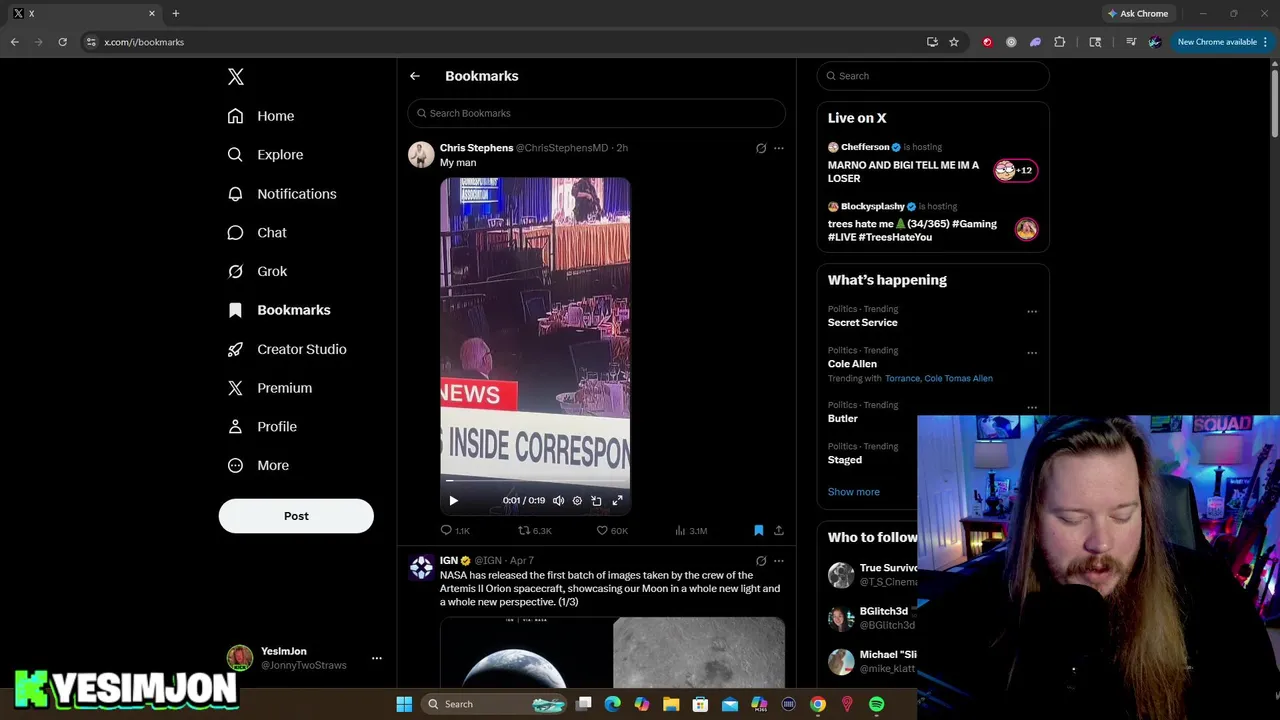This screenshot has height=720, width=1280.
Task: Enter fullscreen on the video player
Action: [x=617, y=501]
